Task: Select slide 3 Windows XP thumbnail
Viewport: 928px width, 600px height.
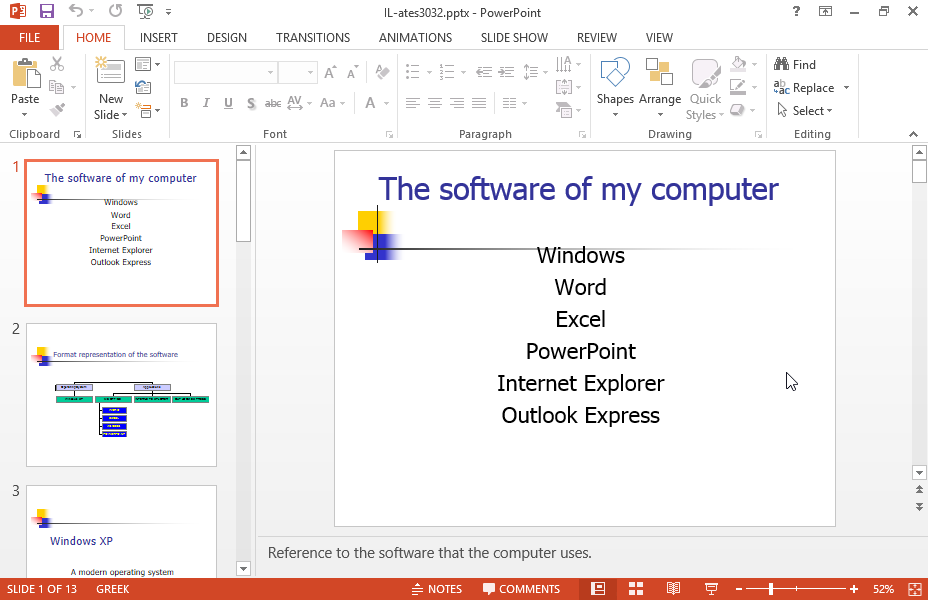Action: pos(121,531)
